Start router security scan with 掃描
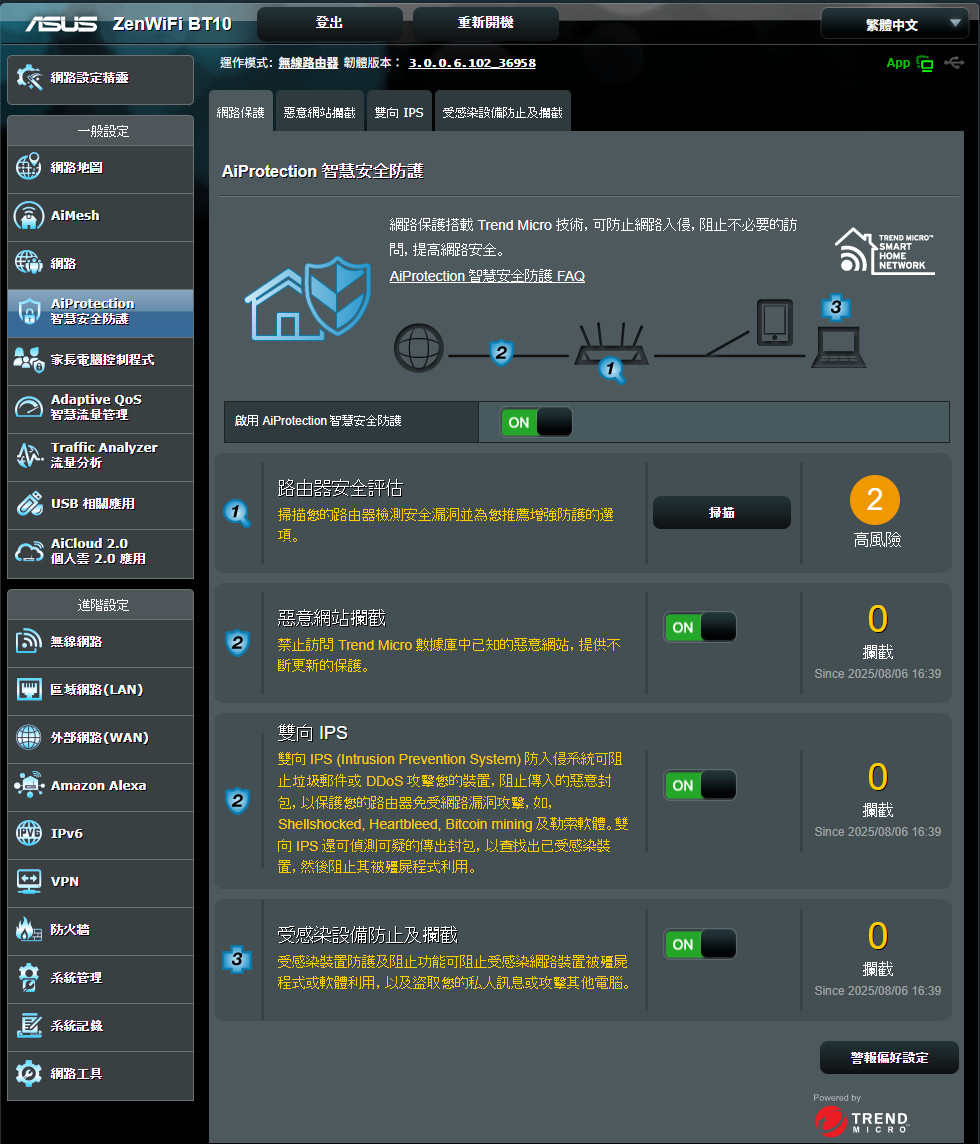Viewport: 980px width, 1144px height. [x=722, y=512]
